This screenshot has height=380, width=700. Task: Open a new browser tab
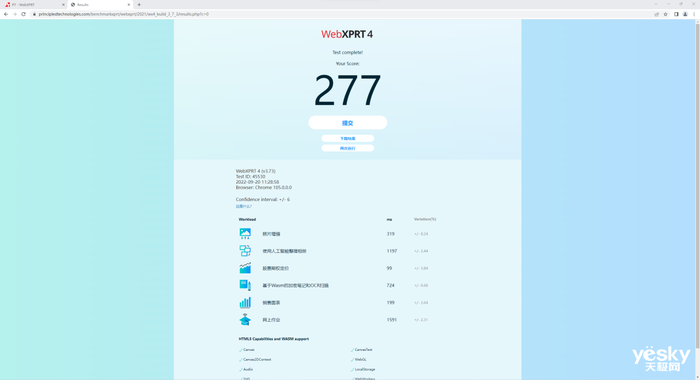(139, 4)
